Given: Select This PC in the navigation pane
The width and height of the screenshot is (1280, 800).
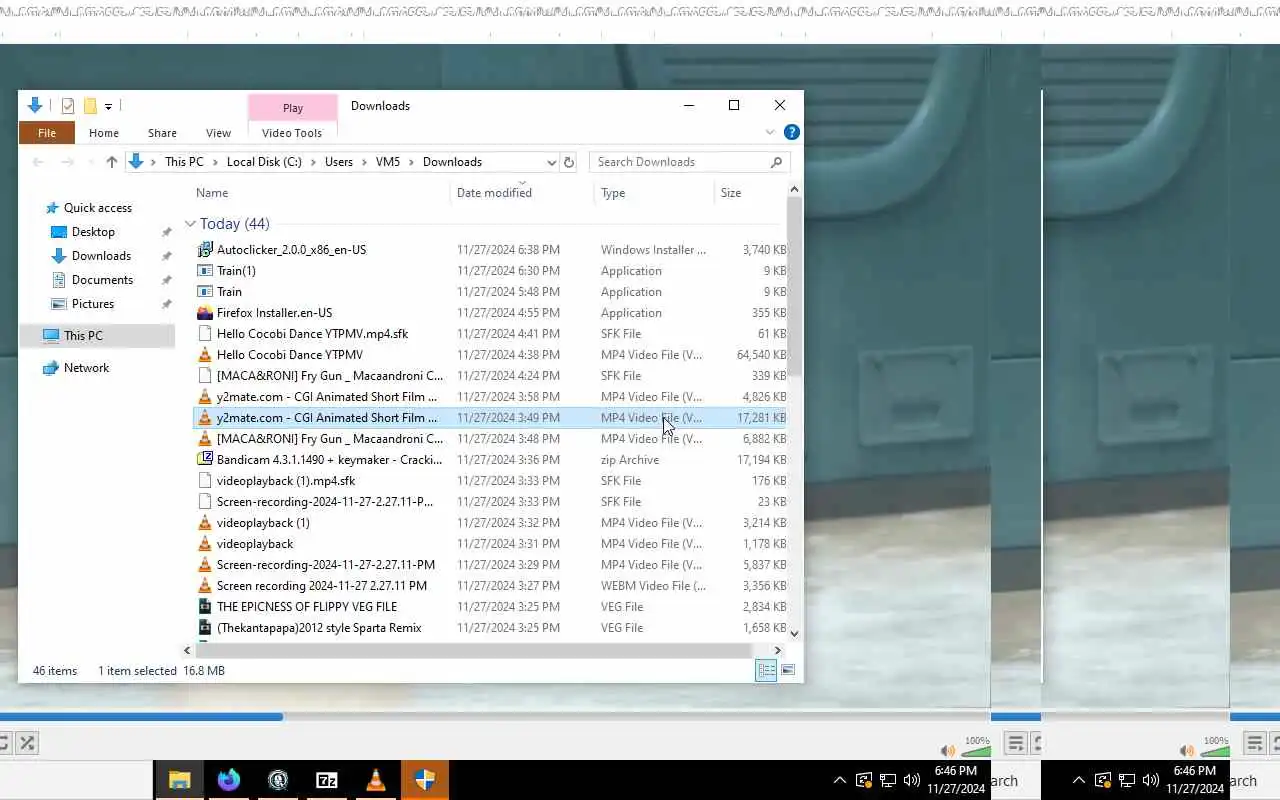Looking at the screenshot, I should [x=83, y=336].
